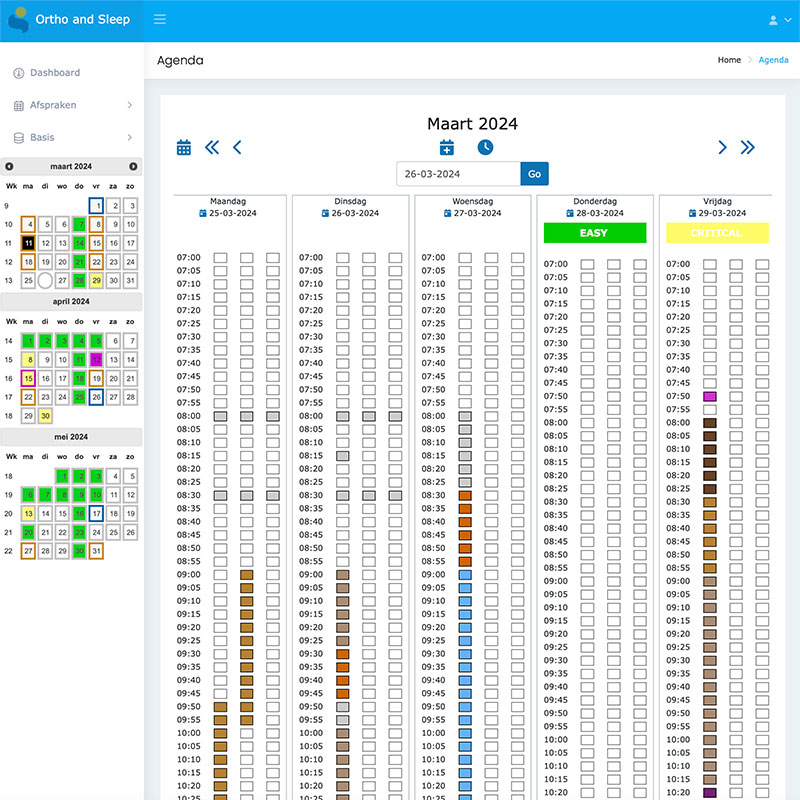The image size is (800, 800).
Task: Click the maart 2024 month header
Action: pos(71,166)
